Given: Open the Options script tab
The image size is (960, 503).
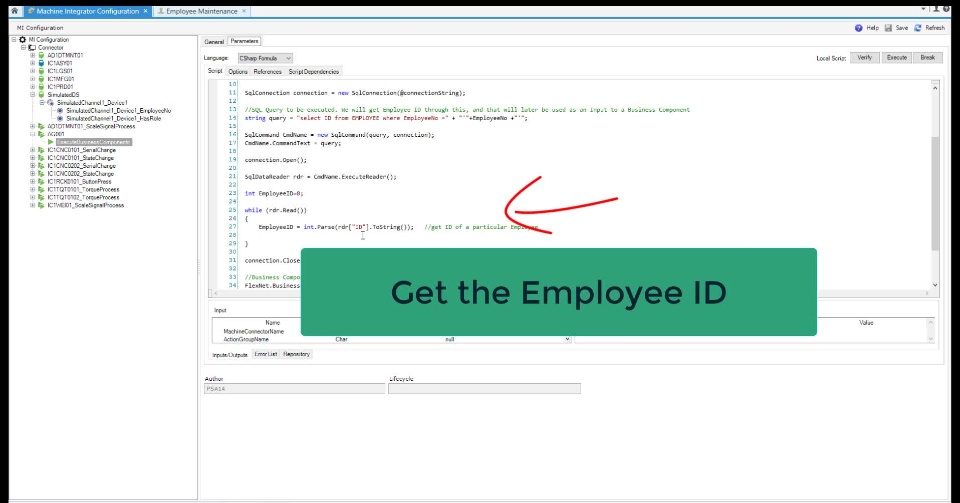Looking at the screenshot, I should pos(238,72).
